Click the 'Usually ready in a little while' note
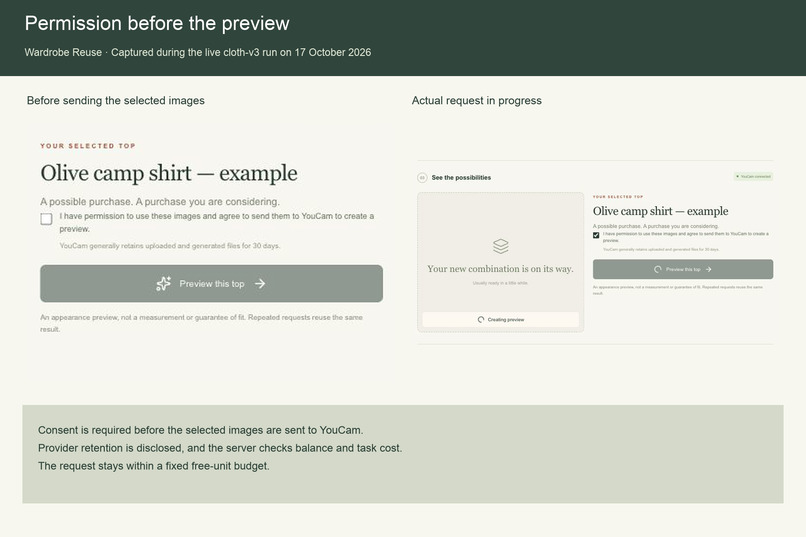 click(500, 283)
